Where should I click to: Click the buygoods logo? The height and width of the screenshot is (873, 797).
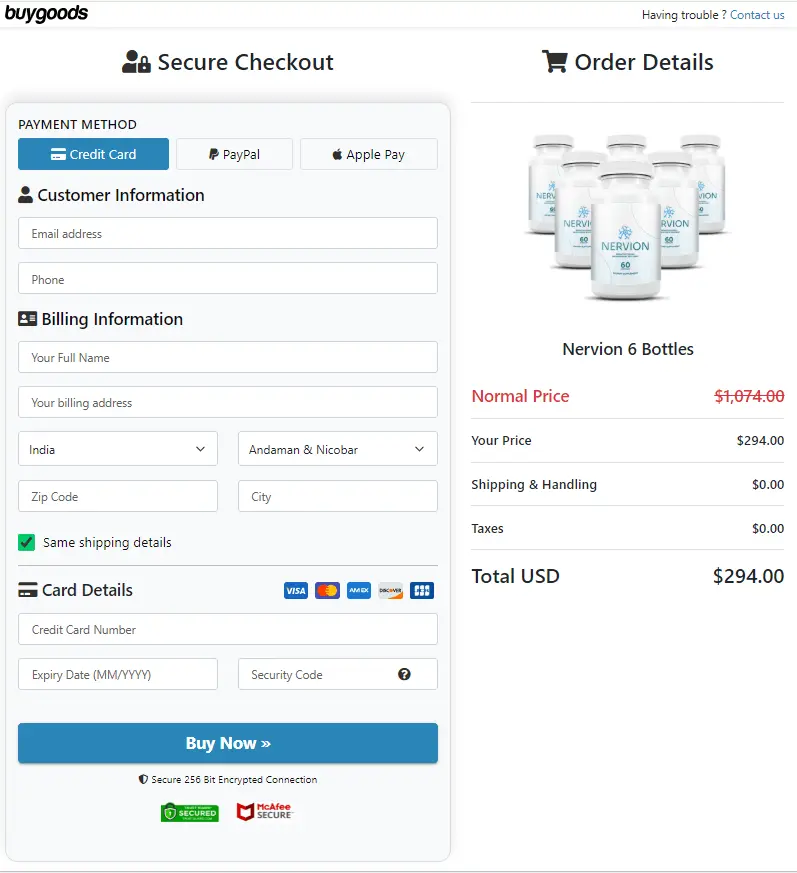coord(47,14)
